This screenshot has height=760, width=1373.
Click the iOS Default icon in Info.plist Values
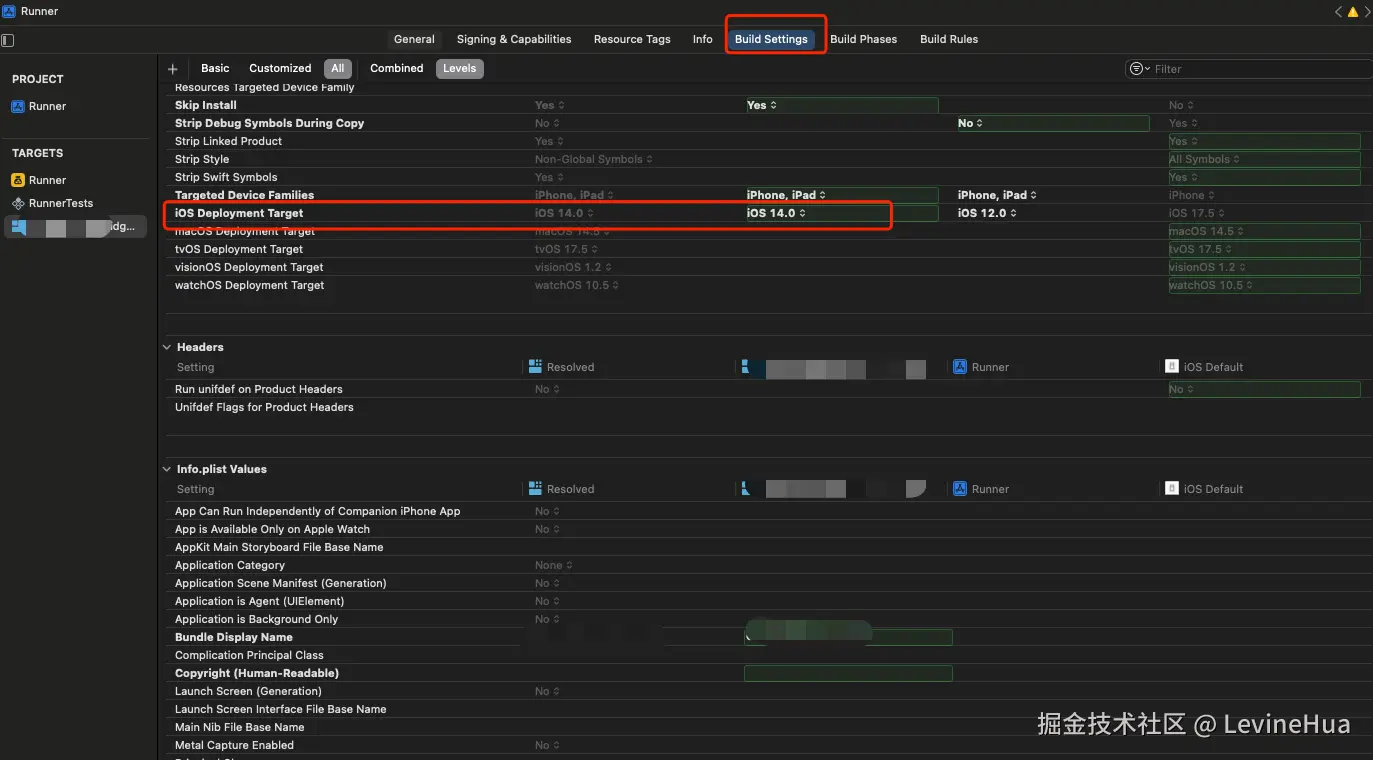point(1172,489)
